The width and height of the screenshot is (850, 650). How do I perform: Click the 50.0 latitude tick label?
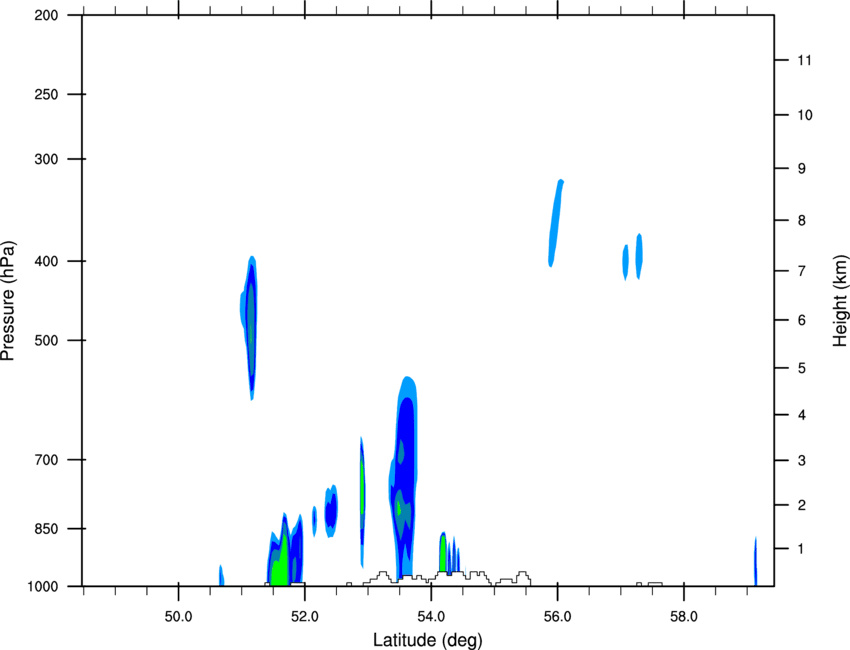tap(178, 617)
